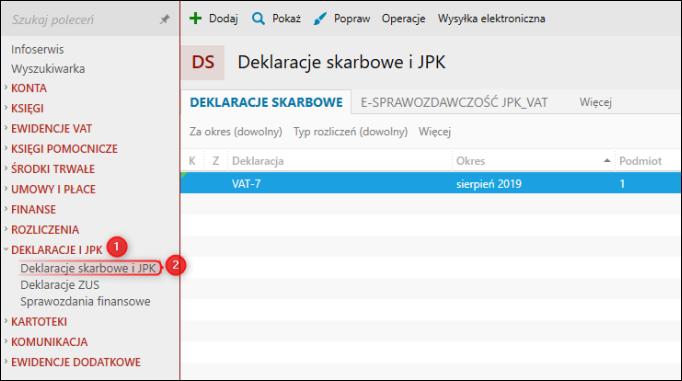The image size is (682, 381).
Task: Sort by the K column header
Action: pos(192,161)
